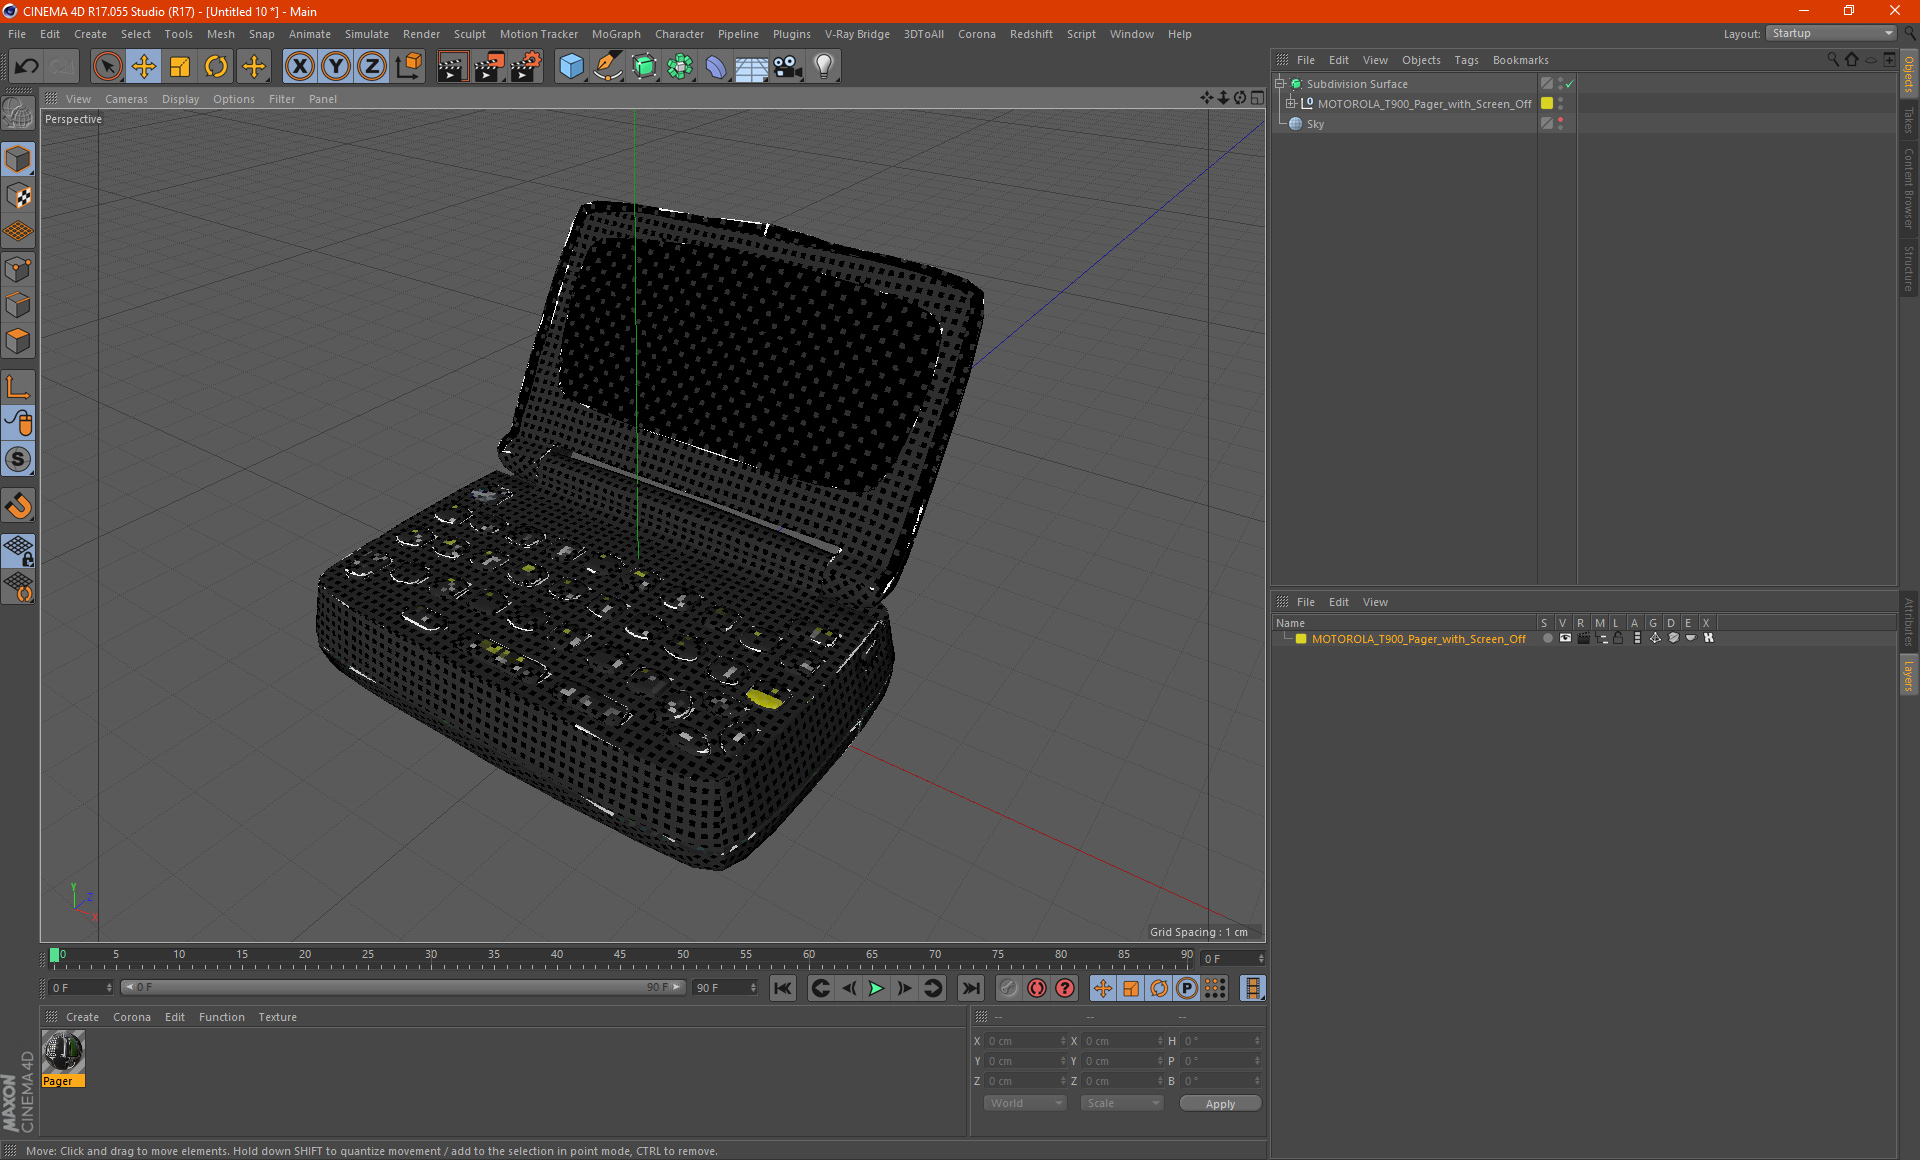
Task: Toggle Z axis lock
Action: point(372,67)
